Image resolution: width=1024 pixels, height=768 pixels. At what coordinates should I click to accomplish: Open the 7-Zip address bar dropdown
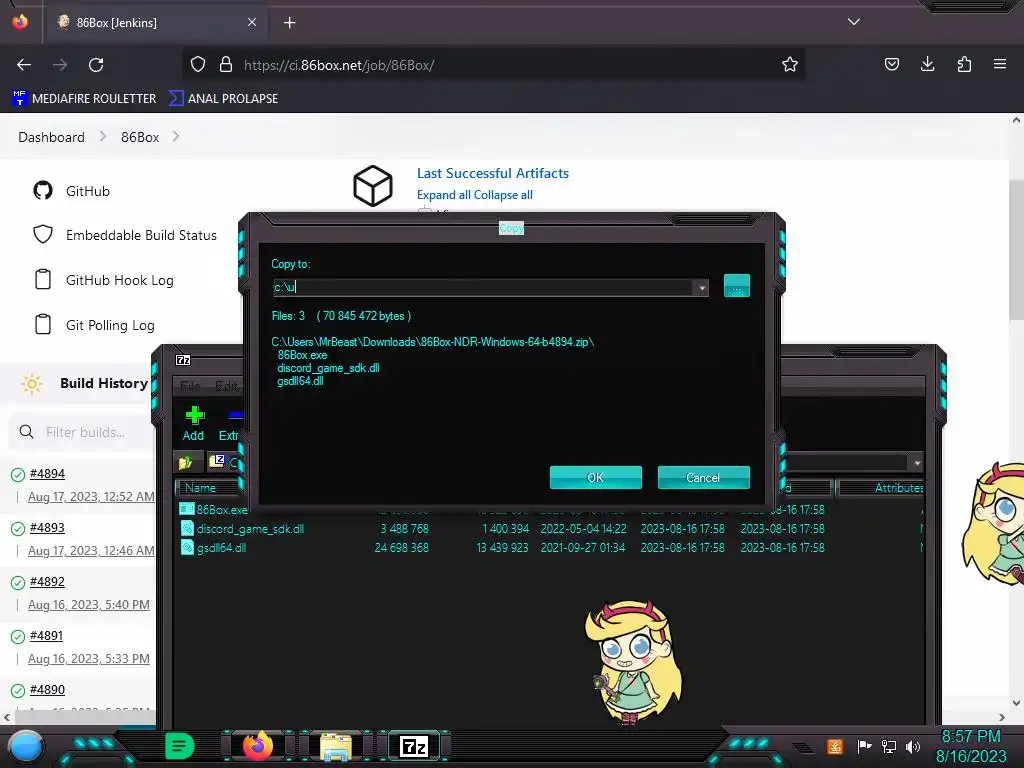pyautogui.click(x=917, y=463)
